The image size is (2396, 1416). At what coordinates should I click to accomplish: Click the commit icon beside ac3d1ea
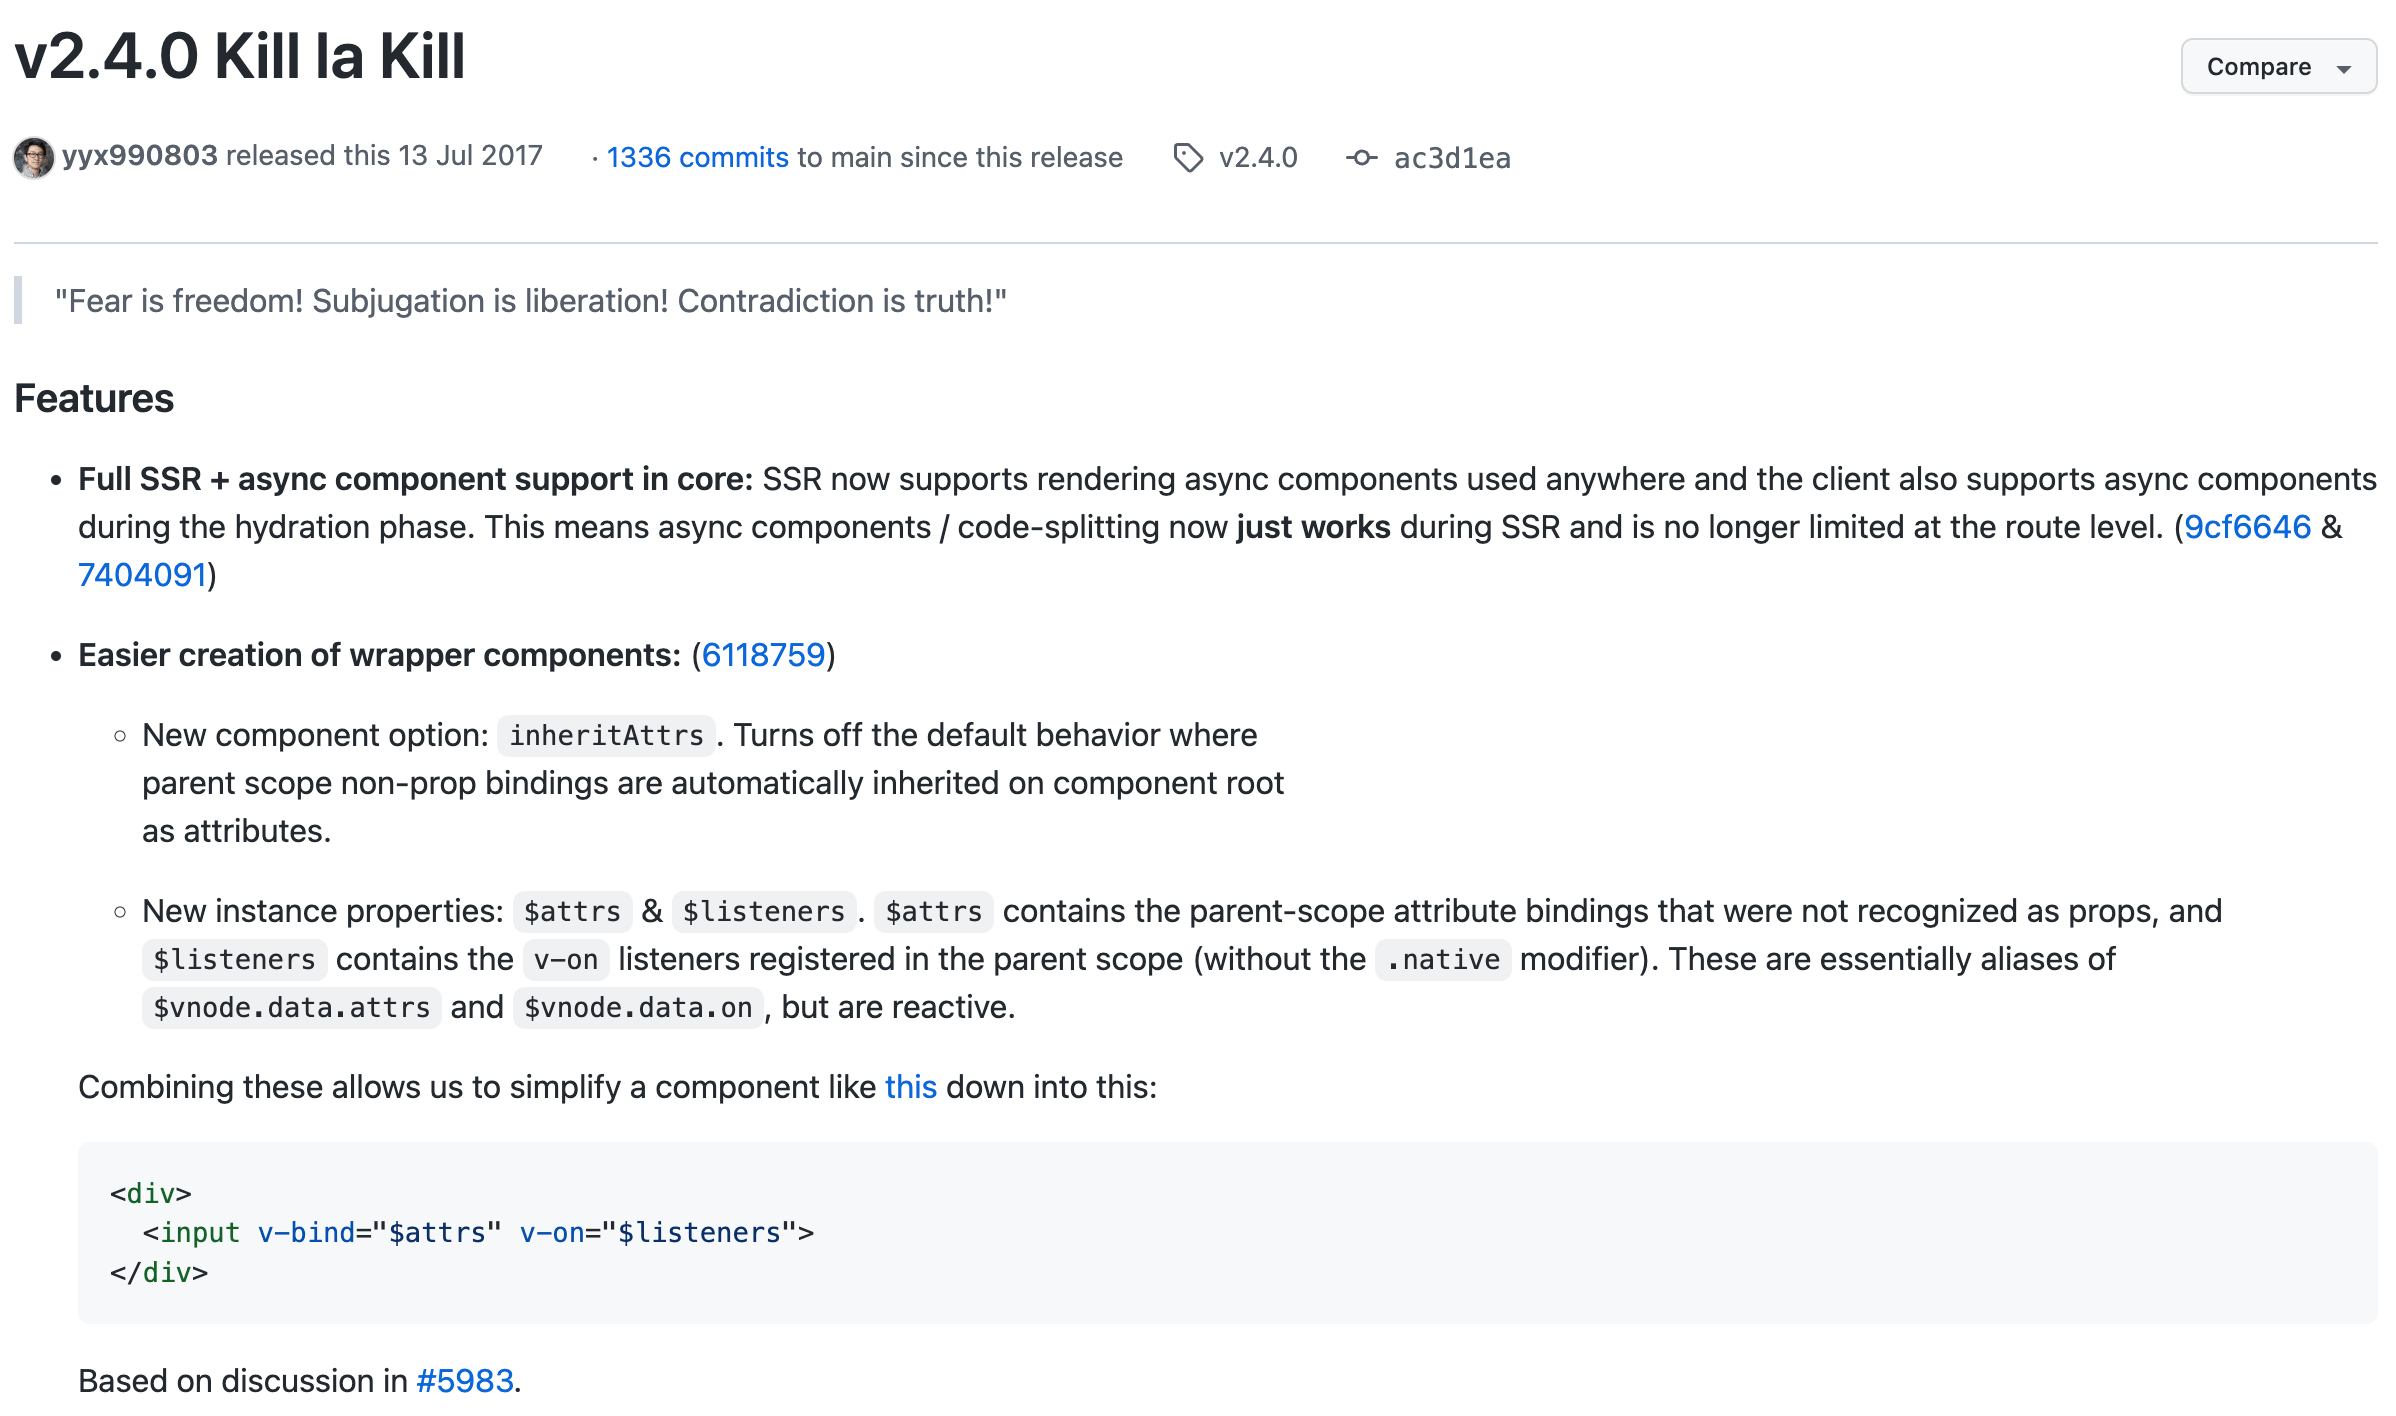click(x=1361, y=158)
